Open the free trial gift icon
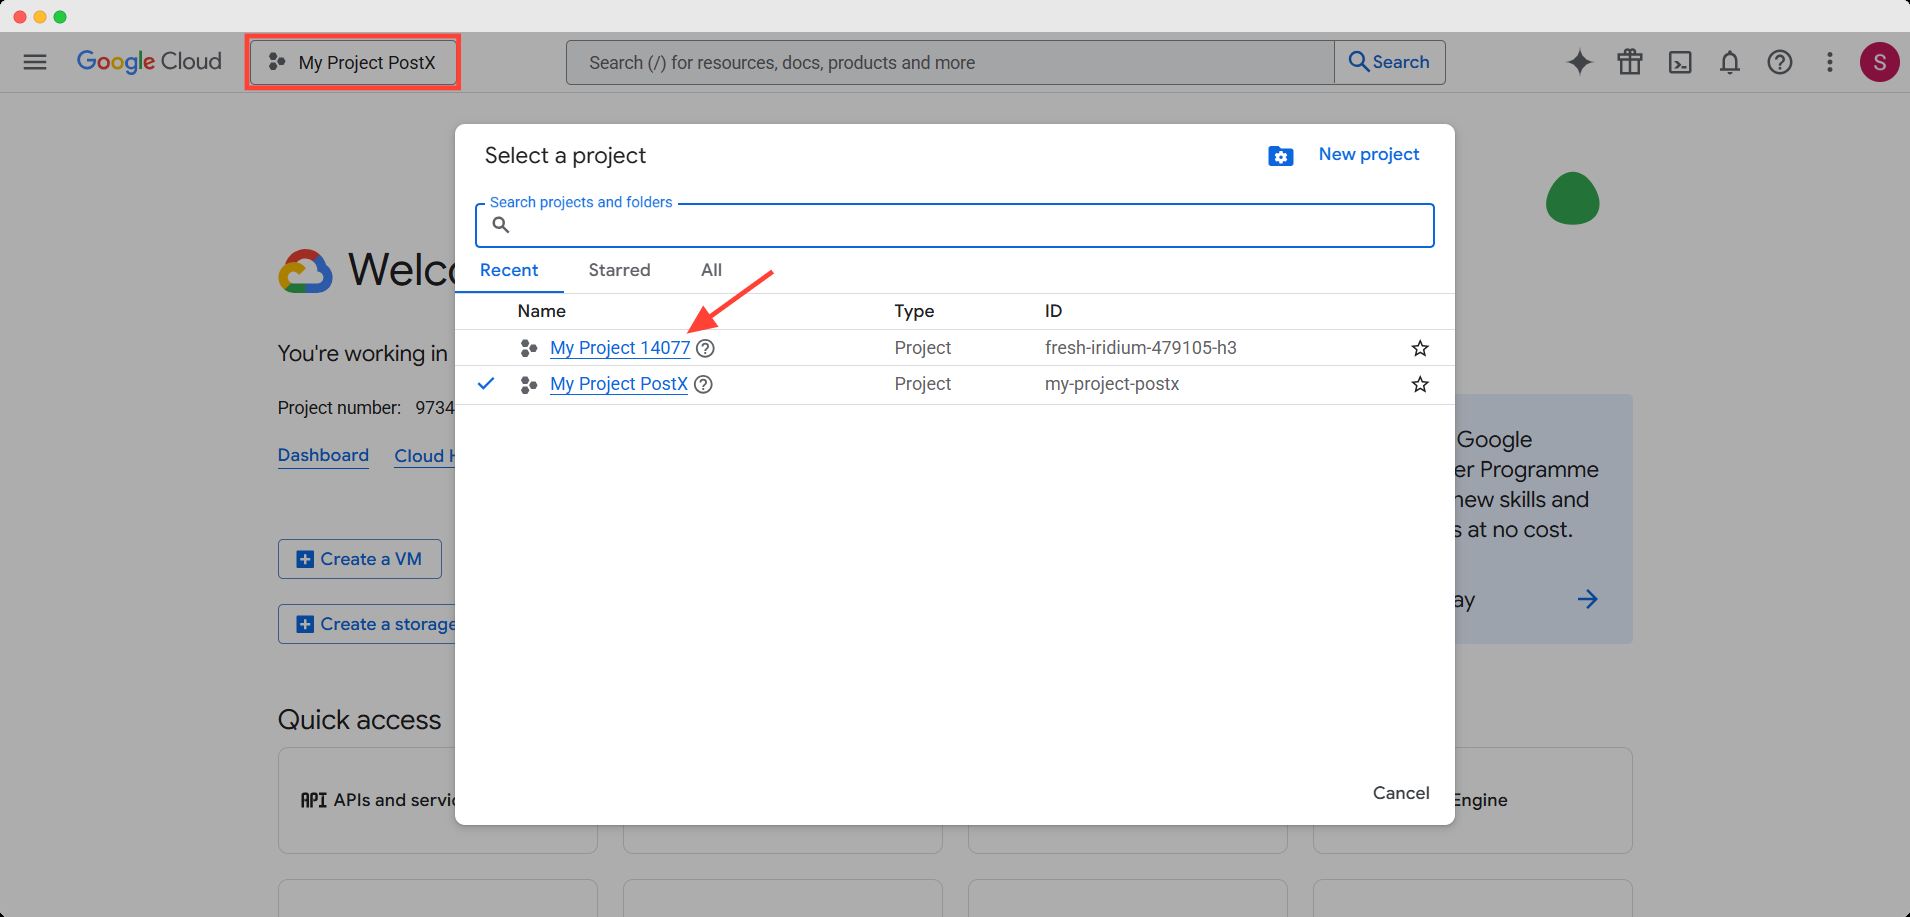This screenshot has width=1910, height=917. [1630, 61]
